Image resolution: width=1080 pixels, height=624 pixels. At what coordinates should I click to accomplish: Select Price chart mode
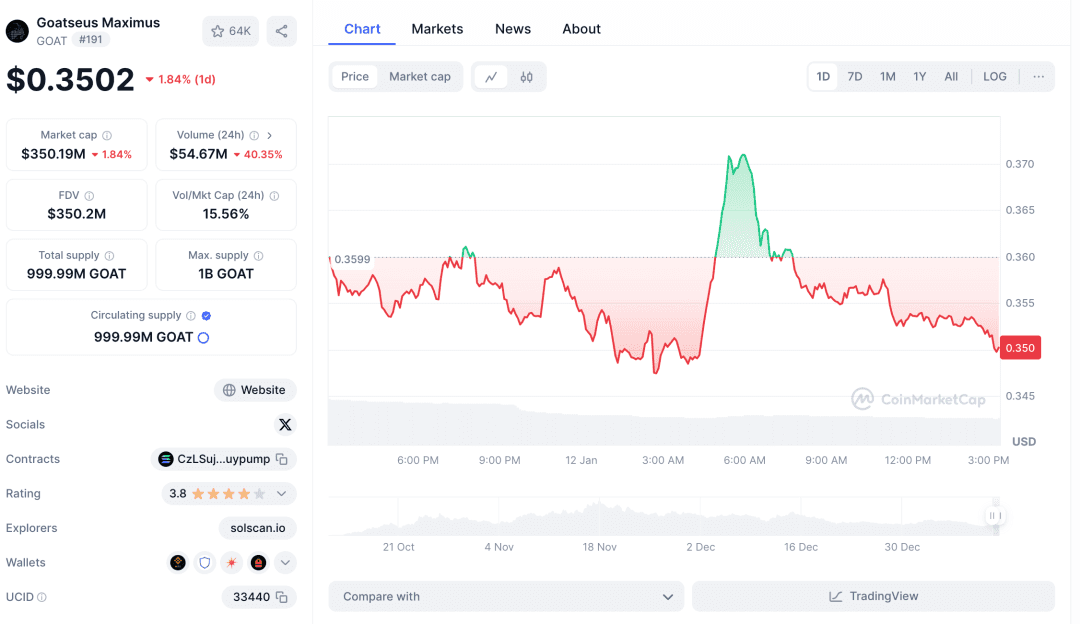point(355,76)
